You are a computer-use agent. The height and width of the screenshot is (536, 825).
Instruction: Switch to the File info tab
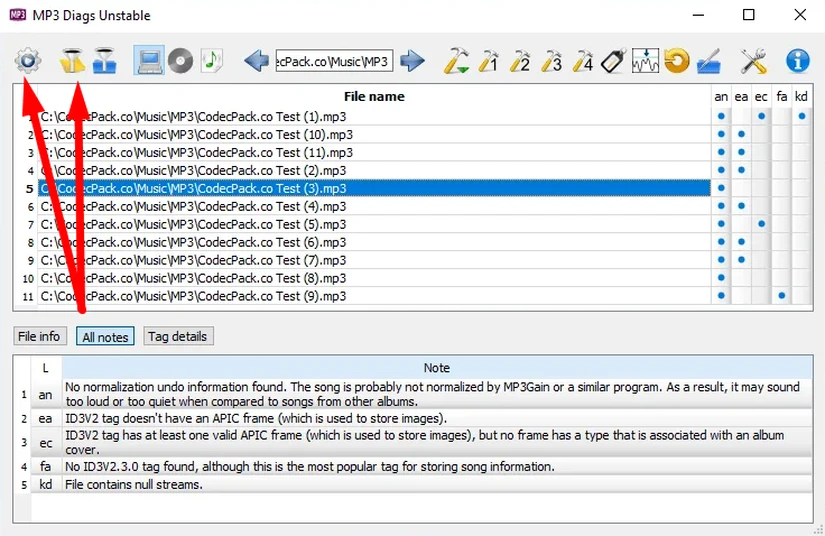pos(39,337)
